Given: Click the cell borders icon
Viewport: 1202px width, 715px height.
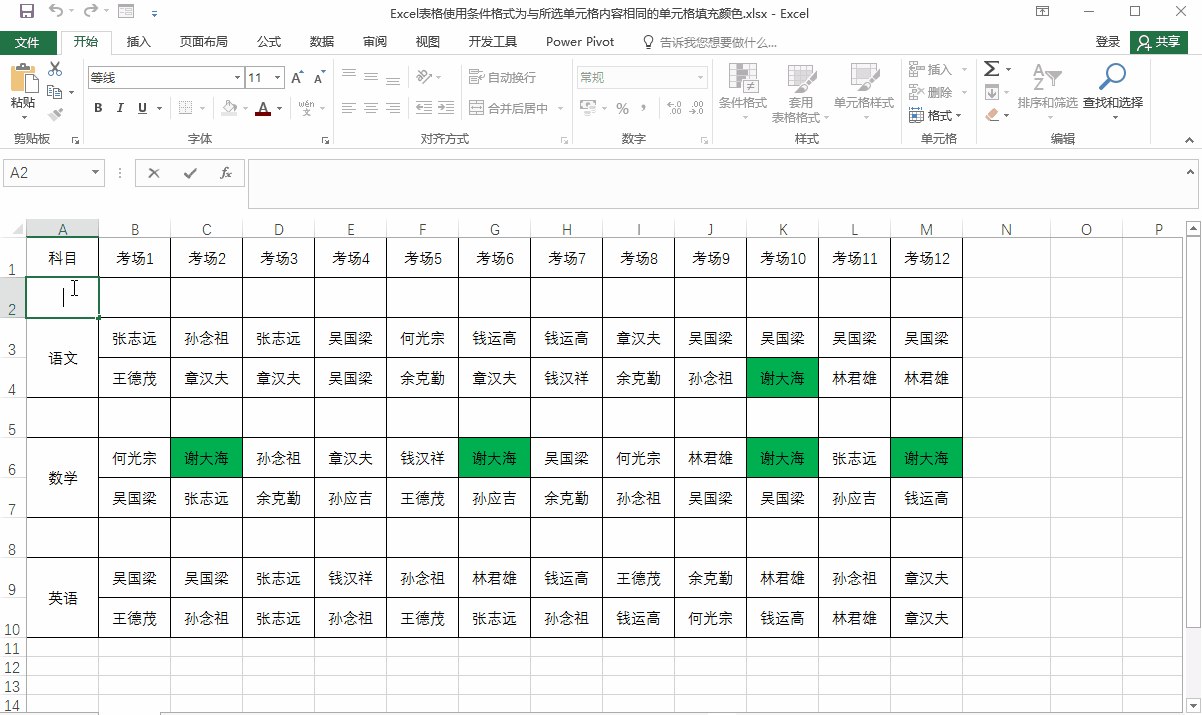Looking at the screenshot, I should pos(185,108).
